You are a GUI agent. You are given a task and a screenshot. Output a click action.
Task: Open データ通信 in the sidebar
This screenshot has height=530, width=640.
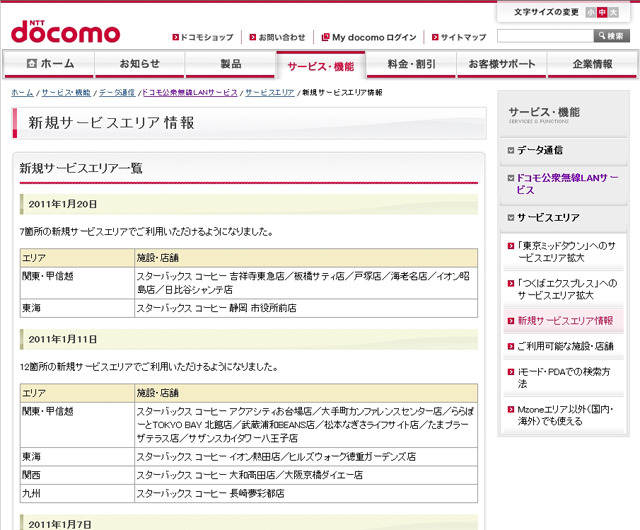[x=540, y=150]
